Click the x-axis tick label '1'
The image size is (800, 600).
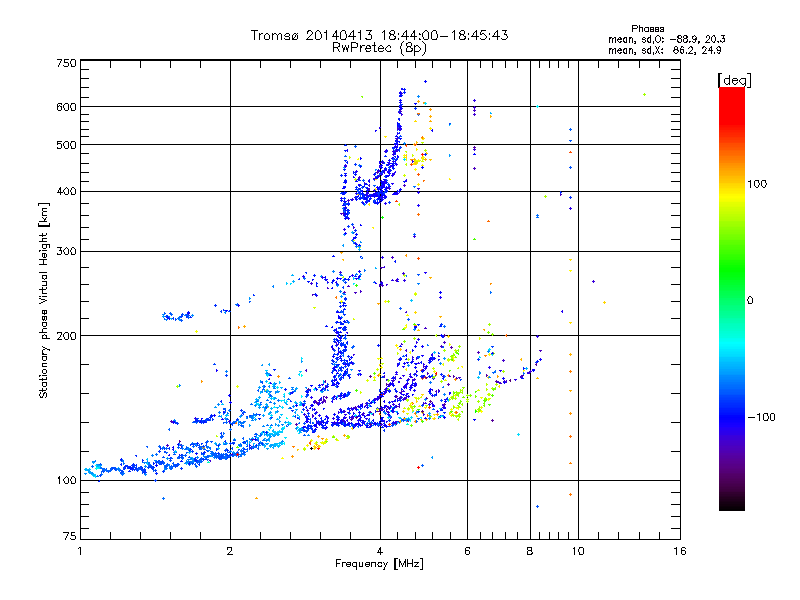click(81, 551)
